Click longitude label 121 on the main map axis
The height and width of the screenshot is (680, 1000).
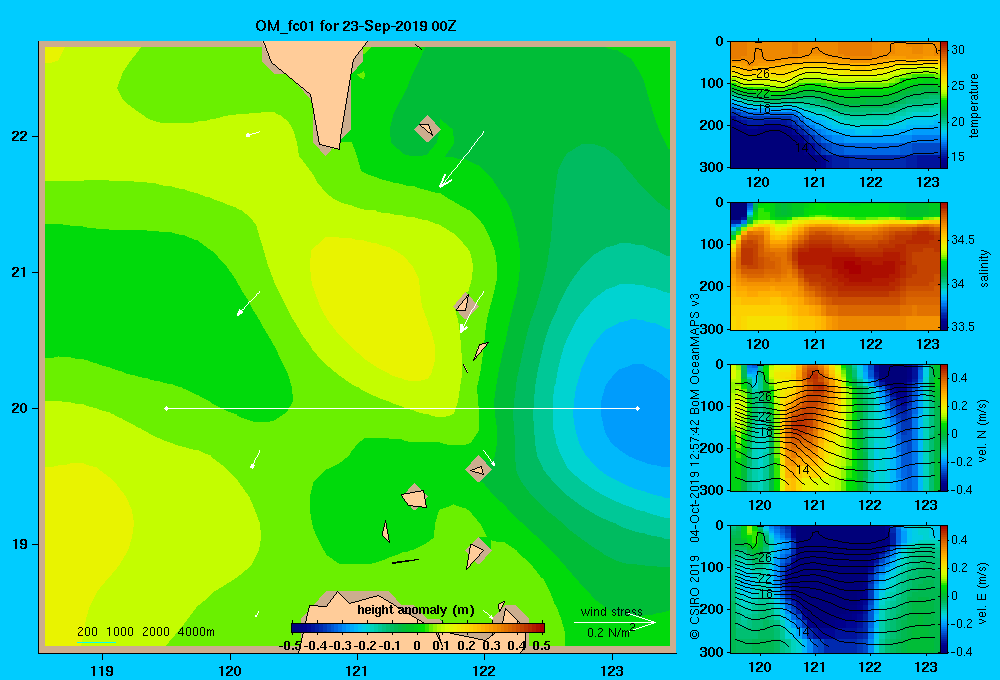tap(357, 670)
